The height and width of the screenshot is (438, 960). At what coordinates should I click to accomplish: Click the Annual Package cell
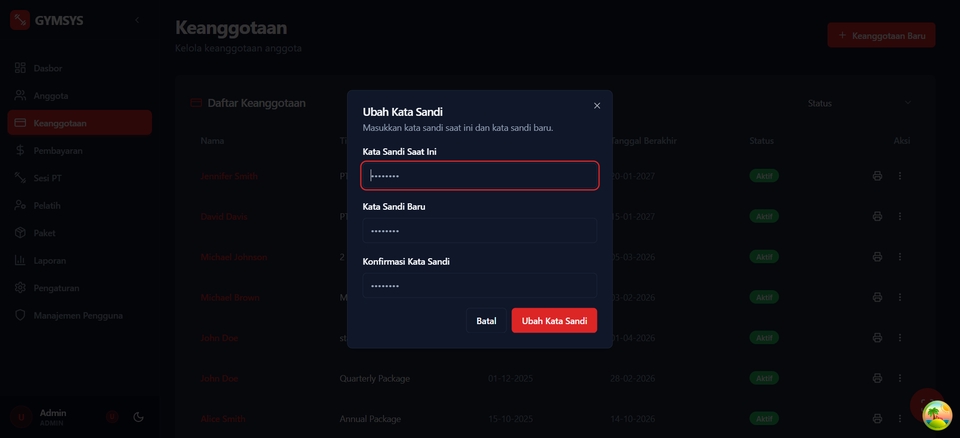click(370, 419)
